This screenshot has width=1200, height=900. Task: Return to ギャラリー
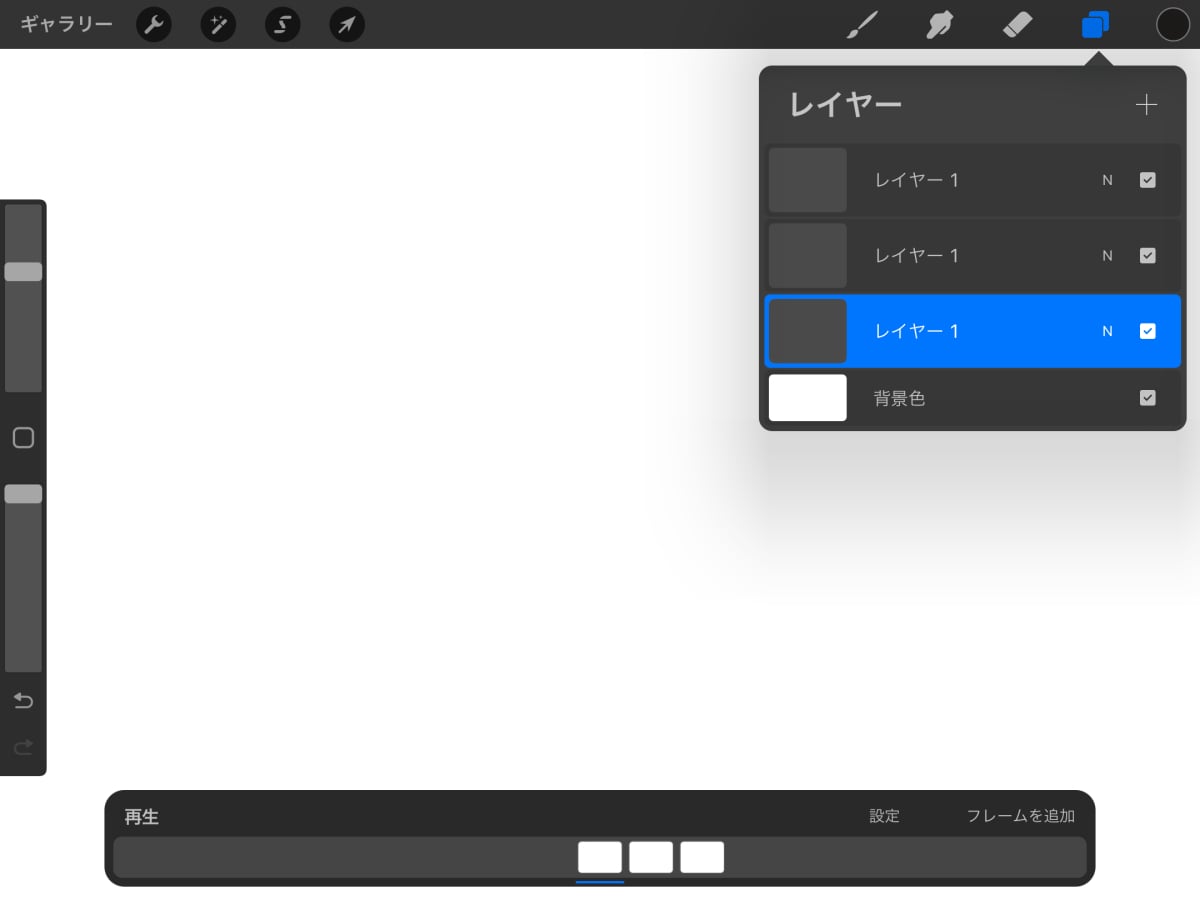click(x=67, y=24)
